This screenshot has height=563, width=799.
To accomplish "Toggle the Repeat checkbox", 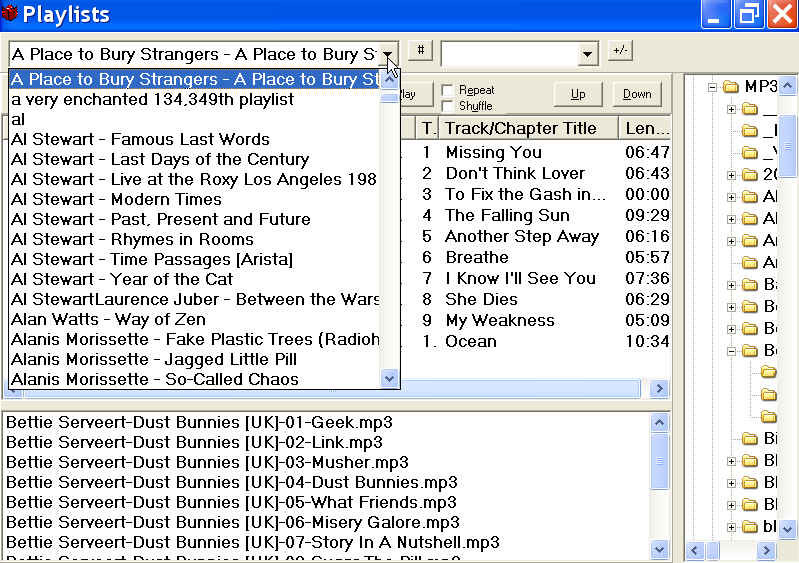I will (x=447, y=90).
